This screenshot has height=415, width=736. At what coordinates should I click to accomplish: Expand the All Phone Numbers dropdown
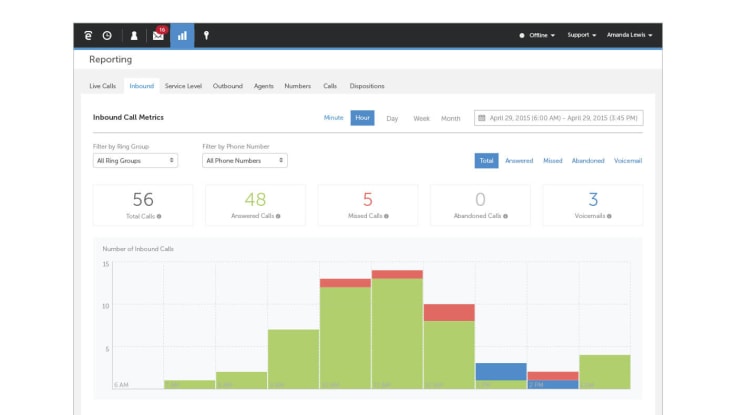coord(245,161)
